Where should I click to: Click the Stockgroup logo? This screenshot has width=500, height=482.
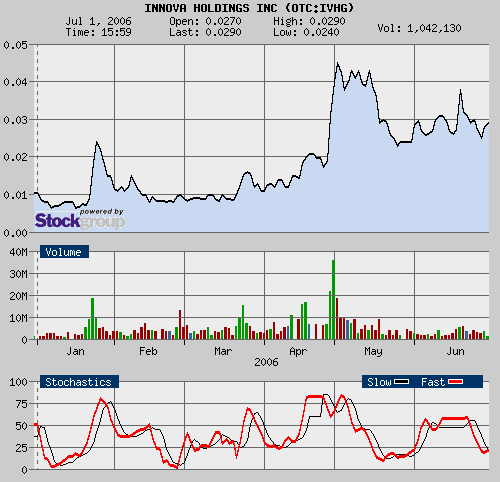(80, 219)
